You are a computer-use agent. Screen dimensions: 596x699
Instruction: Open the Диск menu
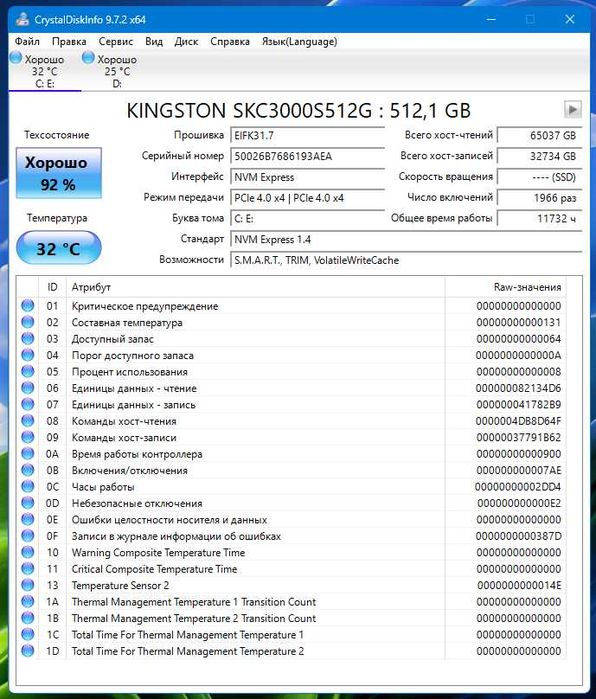click(x=186, y=41)
